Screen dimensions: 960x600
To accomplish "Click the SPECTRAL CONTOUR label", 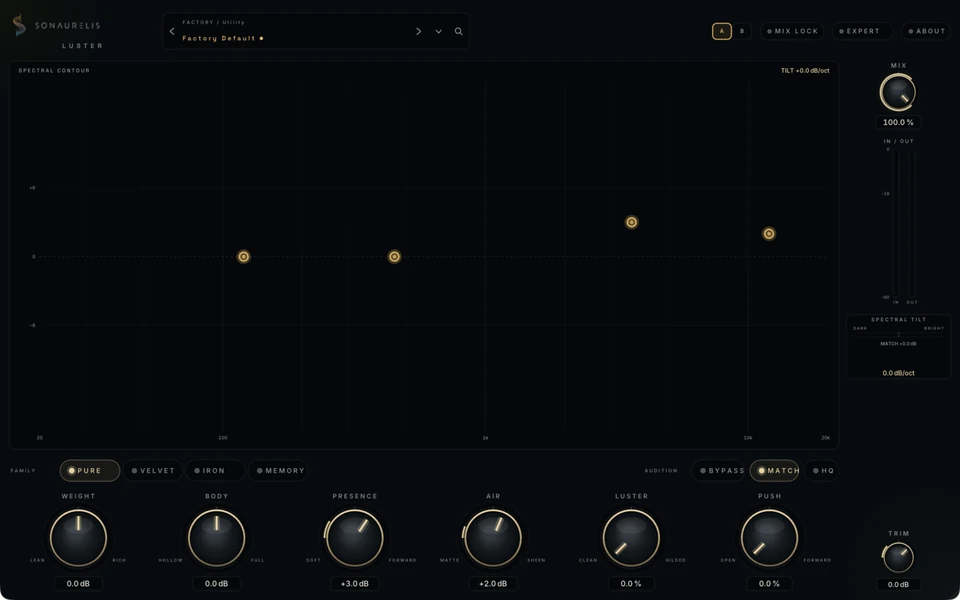I will [54, 70].
